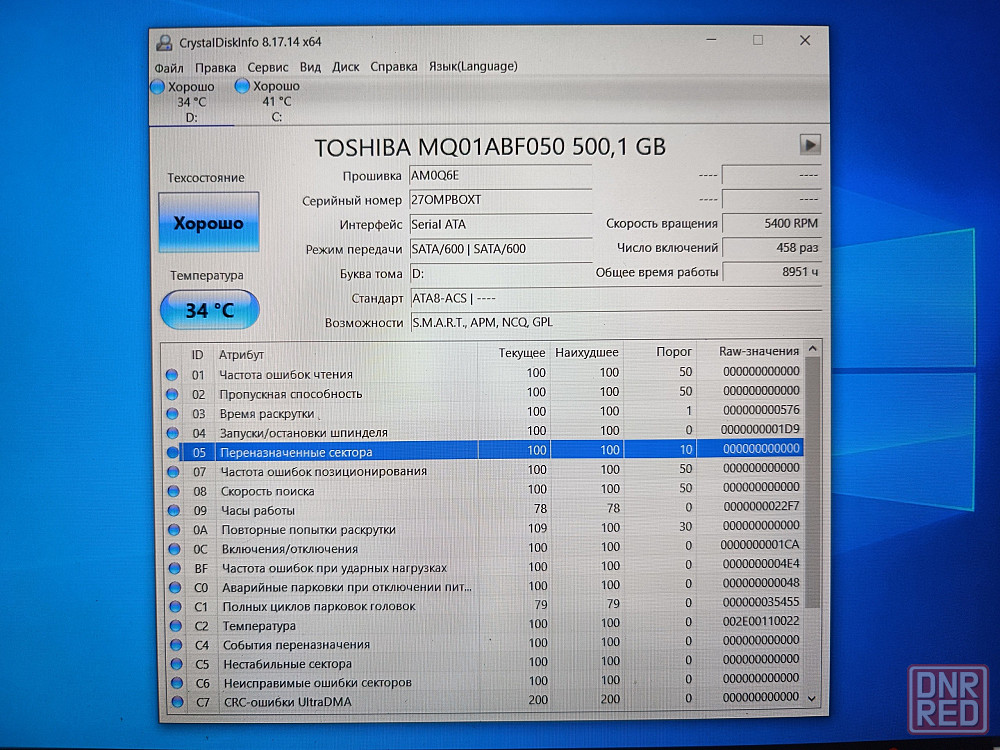This screenshot has height=750, width=1000.
Task: Click status dot of attribute 02
Action: pyautogui.click(x=172, y=394)
